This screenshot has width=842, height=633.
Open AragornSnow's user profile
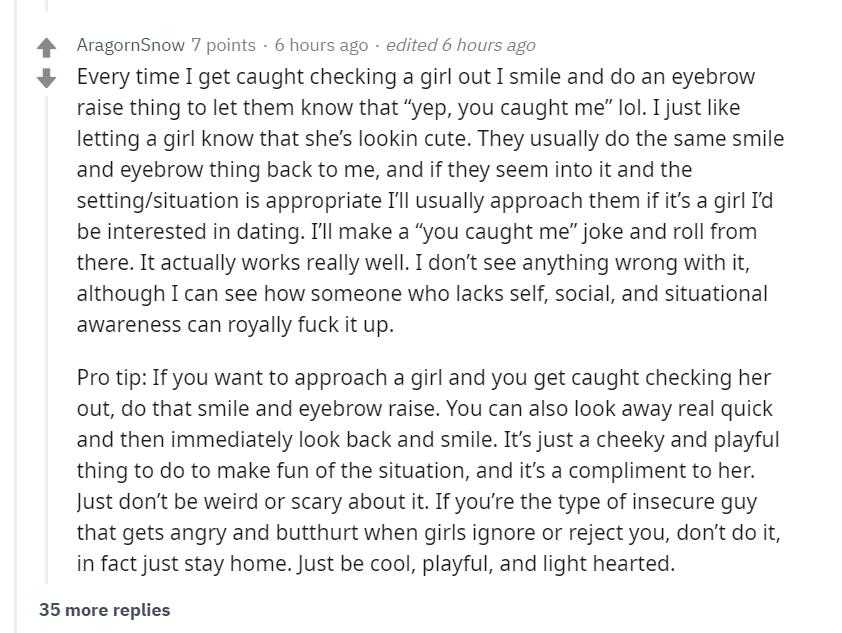tap(130, 45)
